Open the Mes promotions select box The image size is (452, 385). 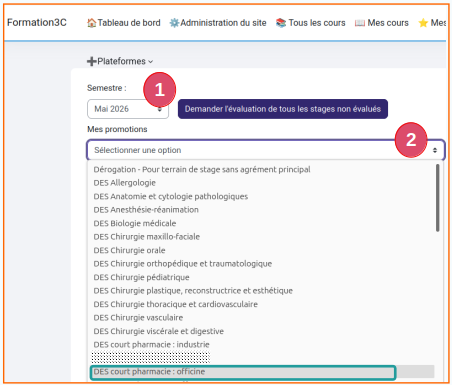pos(266,150)
